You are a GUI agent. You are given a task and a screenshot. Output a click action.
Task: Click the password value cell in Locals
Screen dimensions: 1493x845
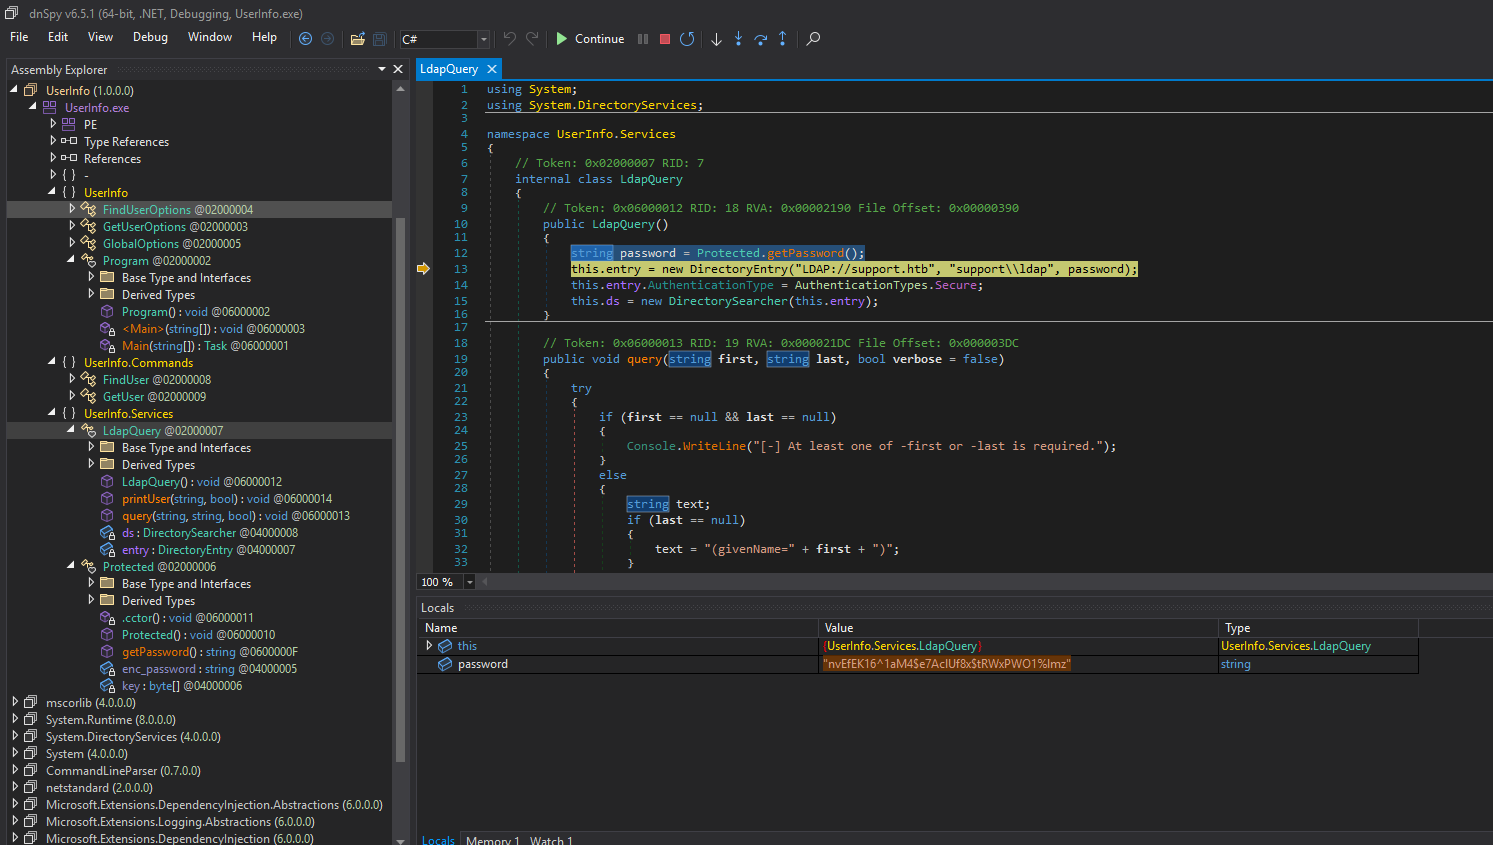click(x=1018, y=664)
